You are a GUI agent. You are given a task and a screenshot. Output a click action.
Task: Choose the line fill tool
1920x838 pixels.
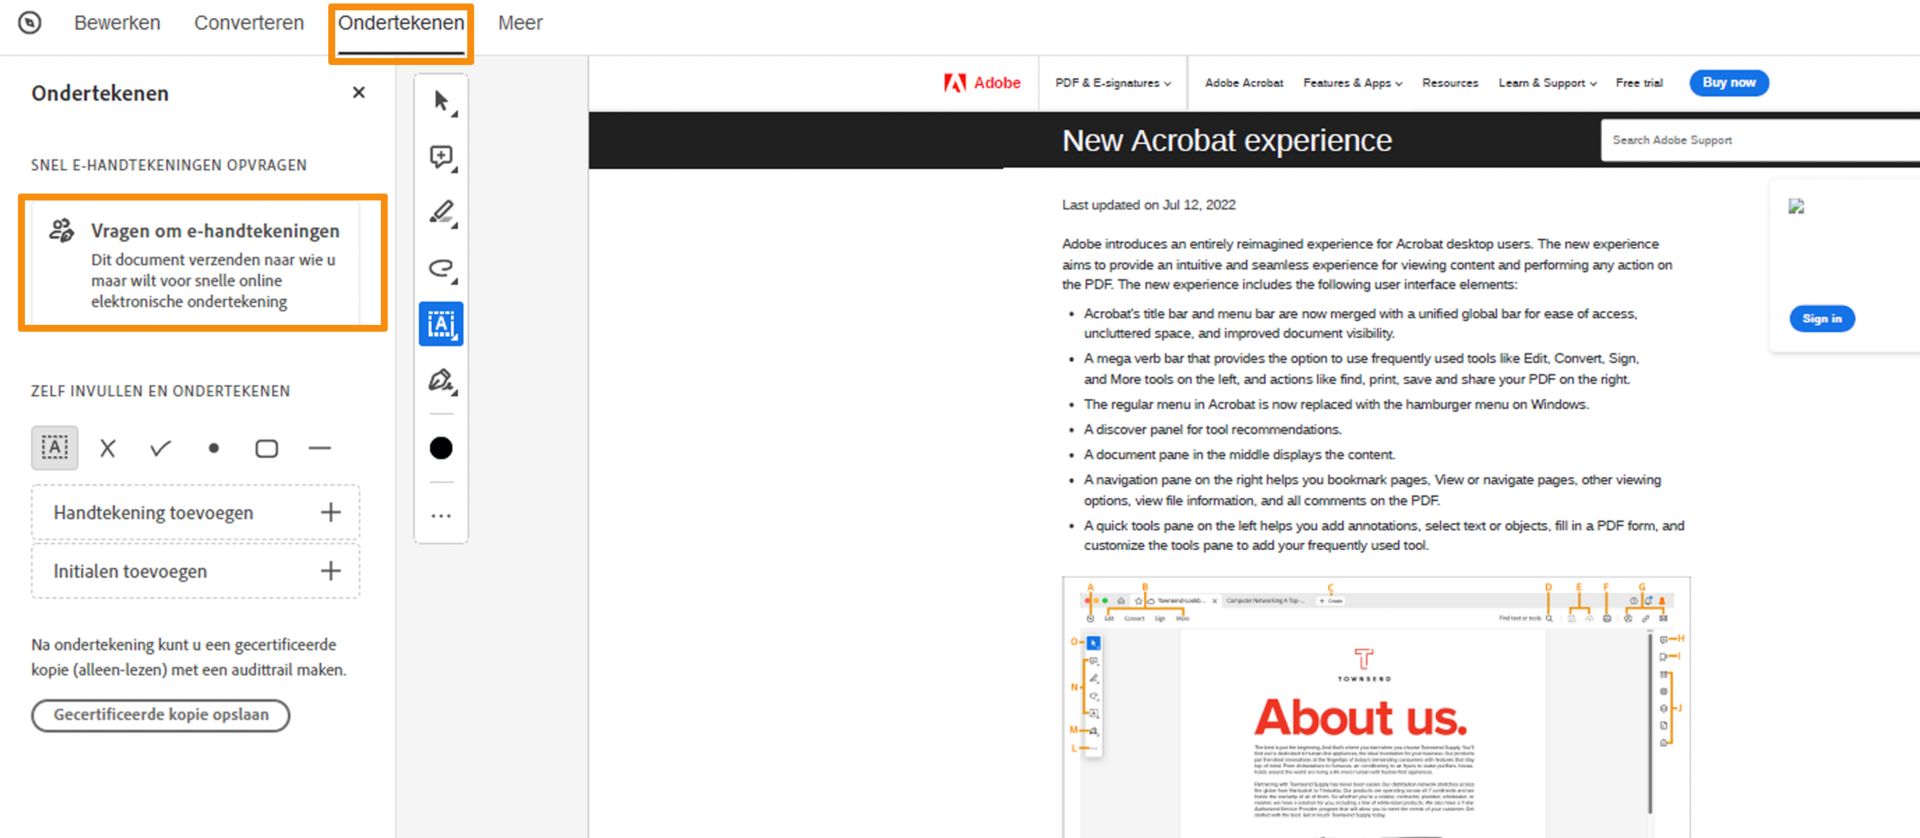(x=320, y=449)
